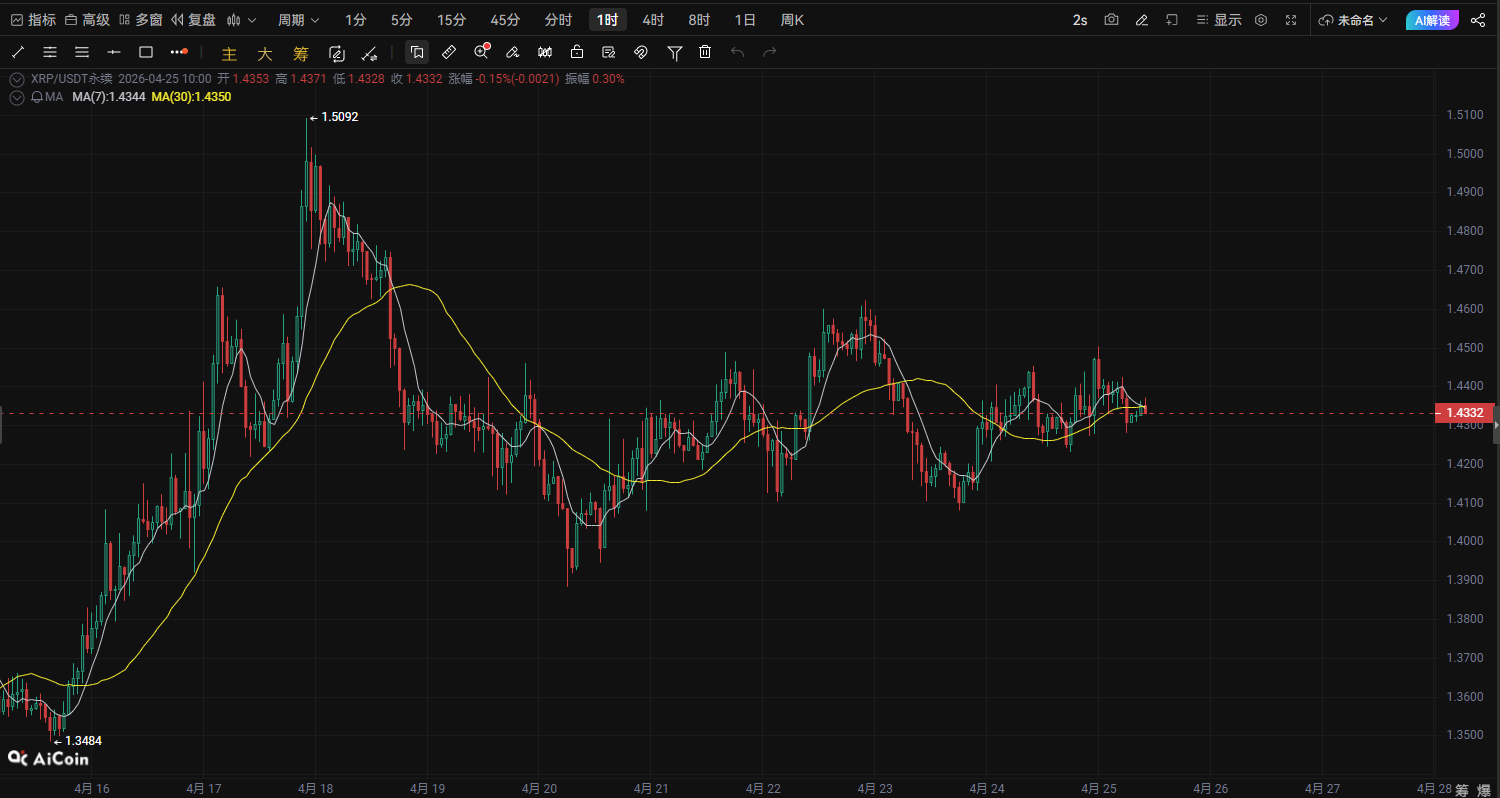Switch to the 周K timeframe
Screen dimensions: 1500x798
click(792, 20)
